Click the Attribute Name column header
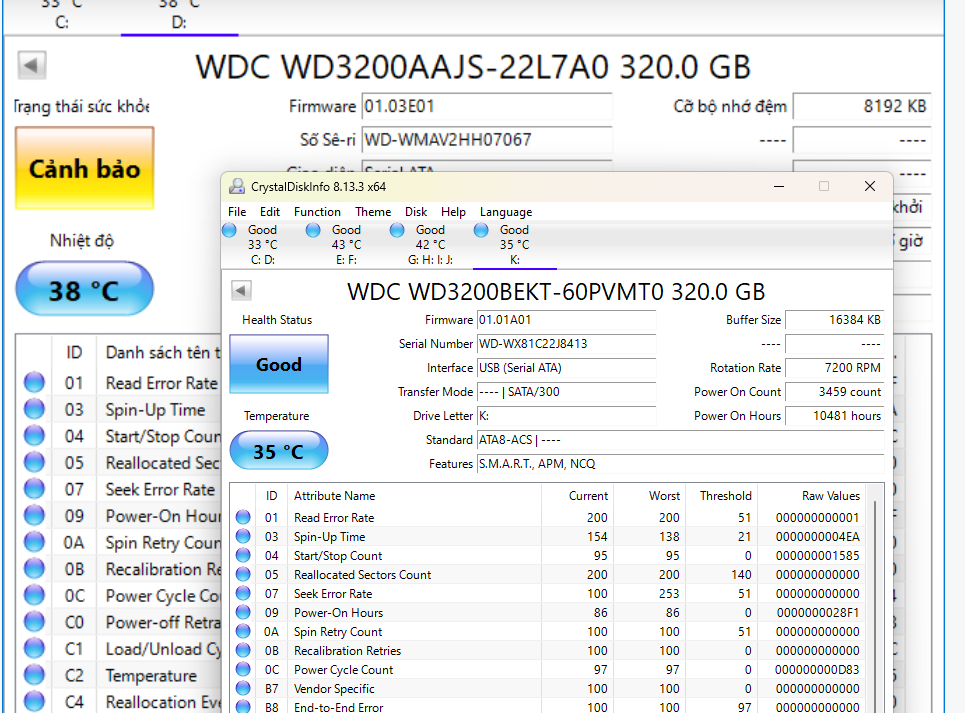This screenshot has width=965, height=713. point(416,496)
